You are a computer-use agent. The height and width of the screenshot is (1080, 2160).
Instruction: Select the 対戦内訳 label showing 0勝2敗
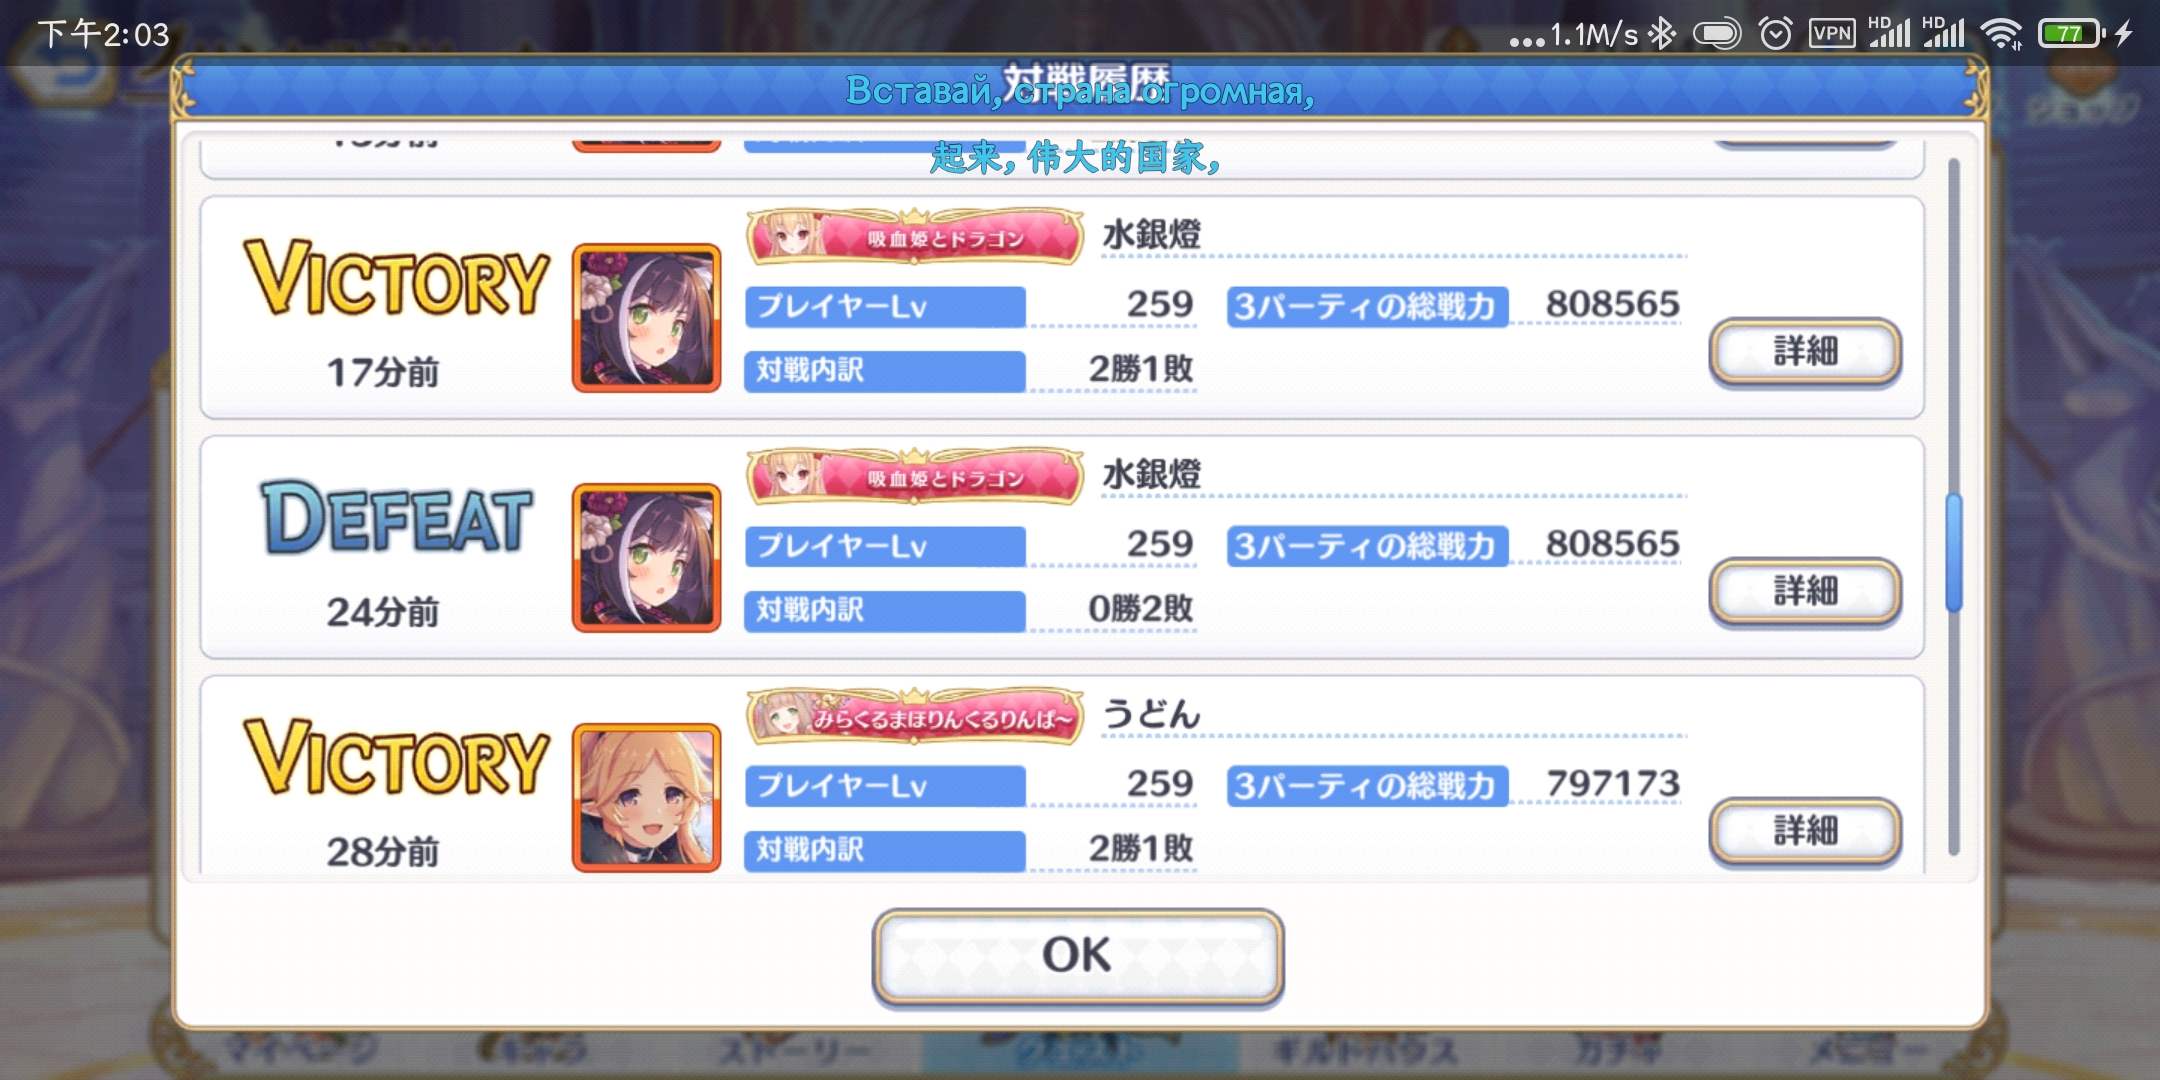885,610
